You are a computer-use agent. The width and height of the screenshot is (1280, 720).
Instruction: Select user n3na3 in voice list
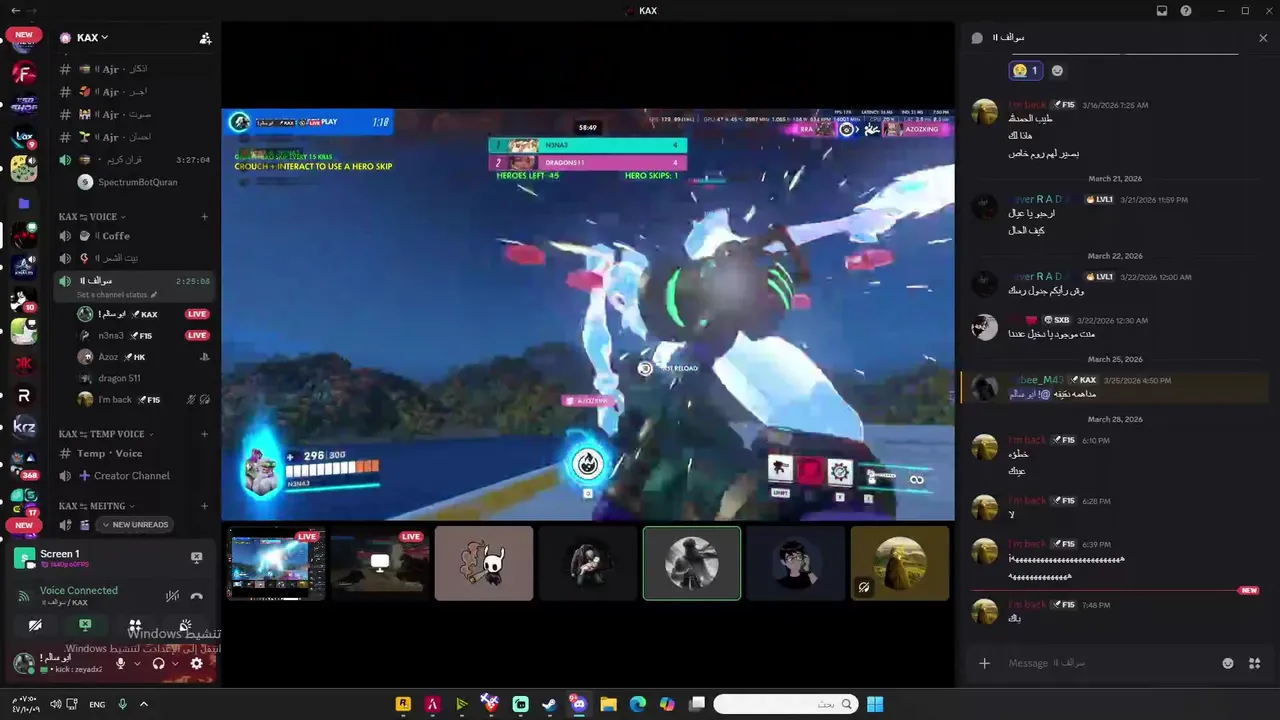(143, 335)
